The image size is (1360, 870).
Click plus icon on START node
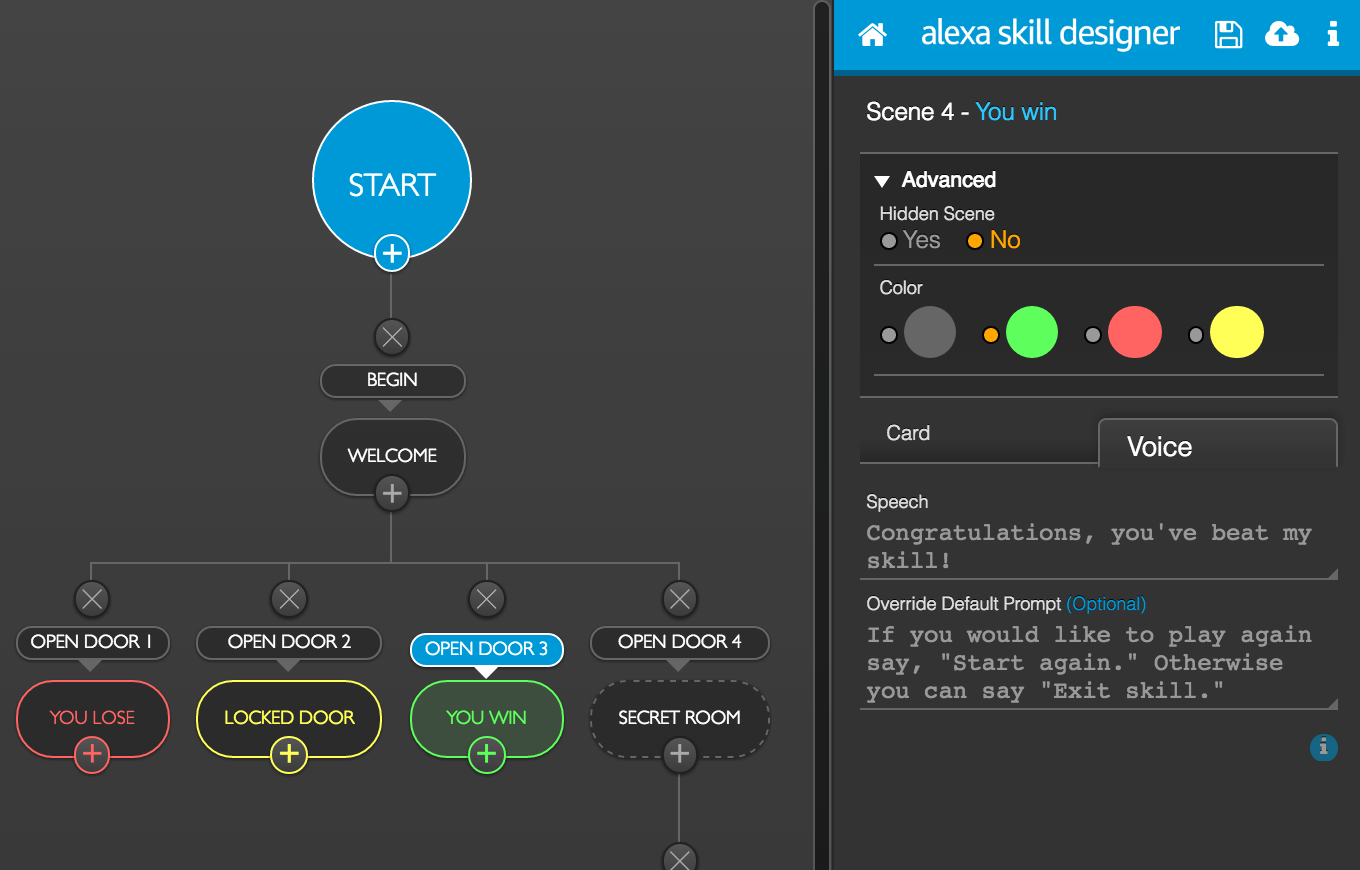click(x=392, y=254)
